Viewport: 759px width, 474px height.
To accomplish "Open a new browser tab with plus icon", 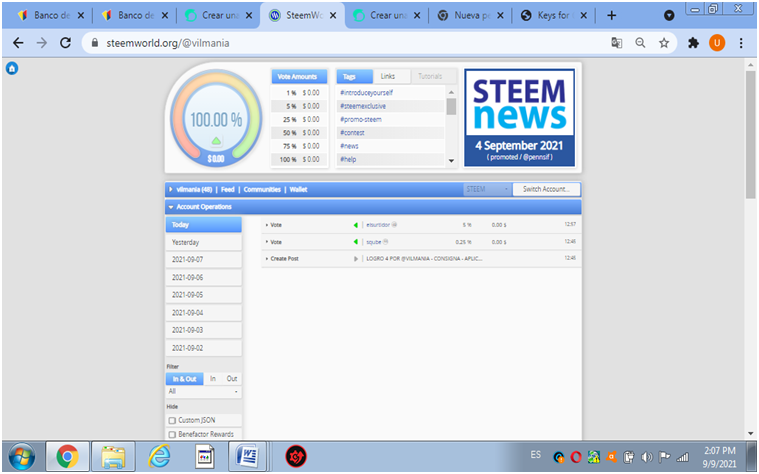I will click(611, 15).
